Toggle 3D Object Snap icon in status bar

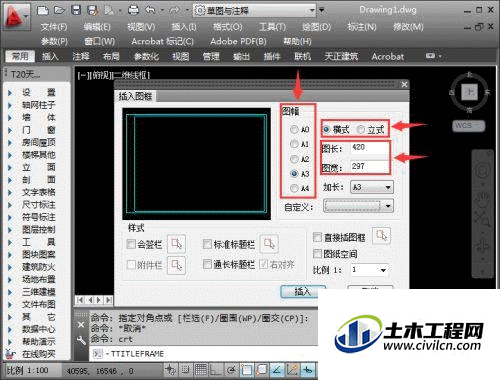click(x=262, y=370)
